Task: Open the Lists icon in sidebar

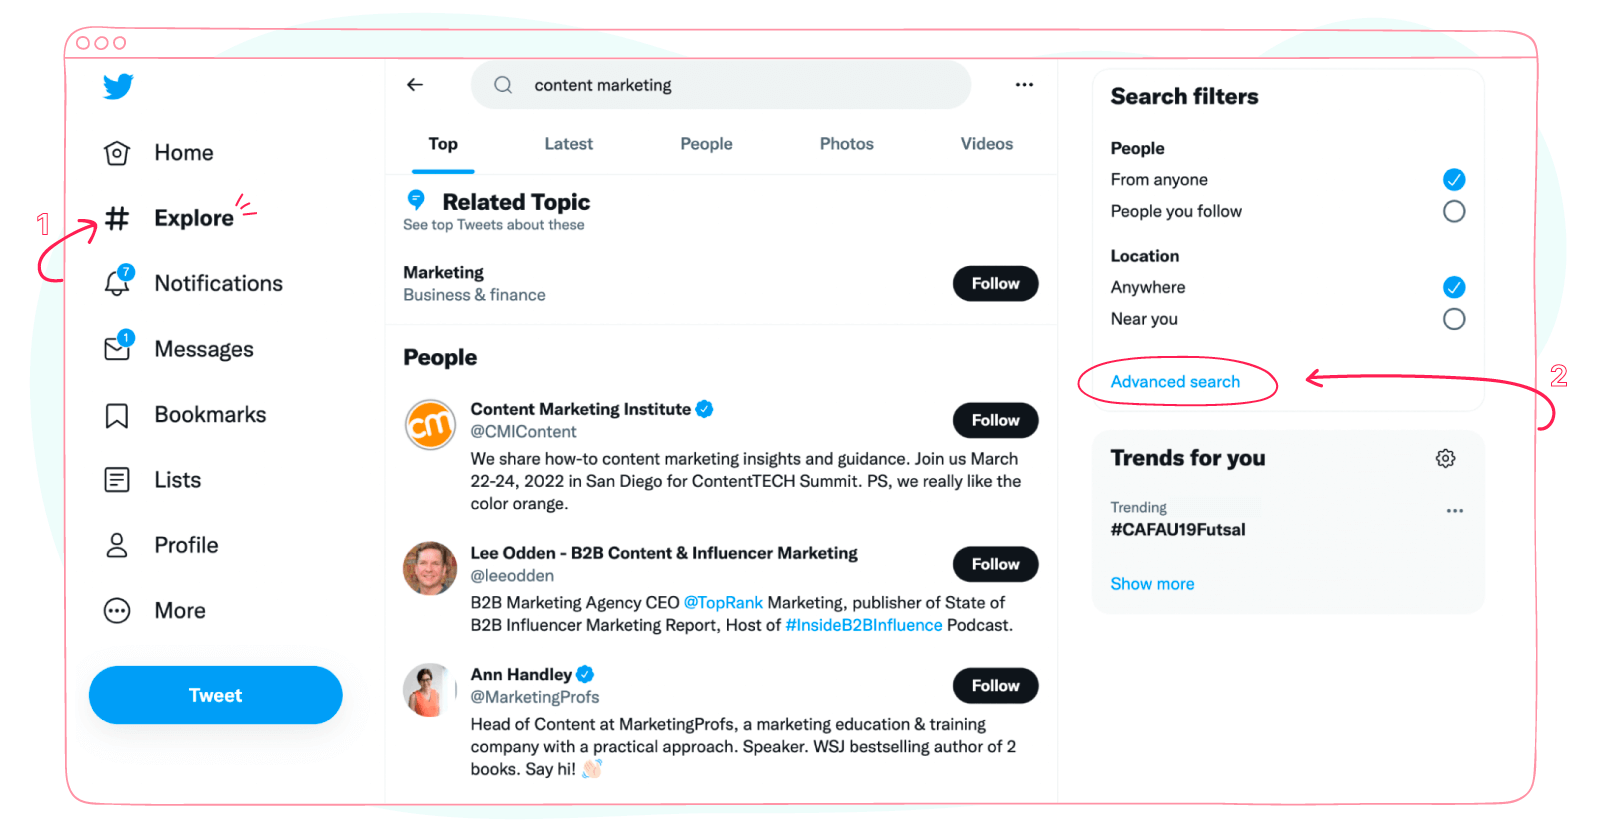Action: click(117, 479)
